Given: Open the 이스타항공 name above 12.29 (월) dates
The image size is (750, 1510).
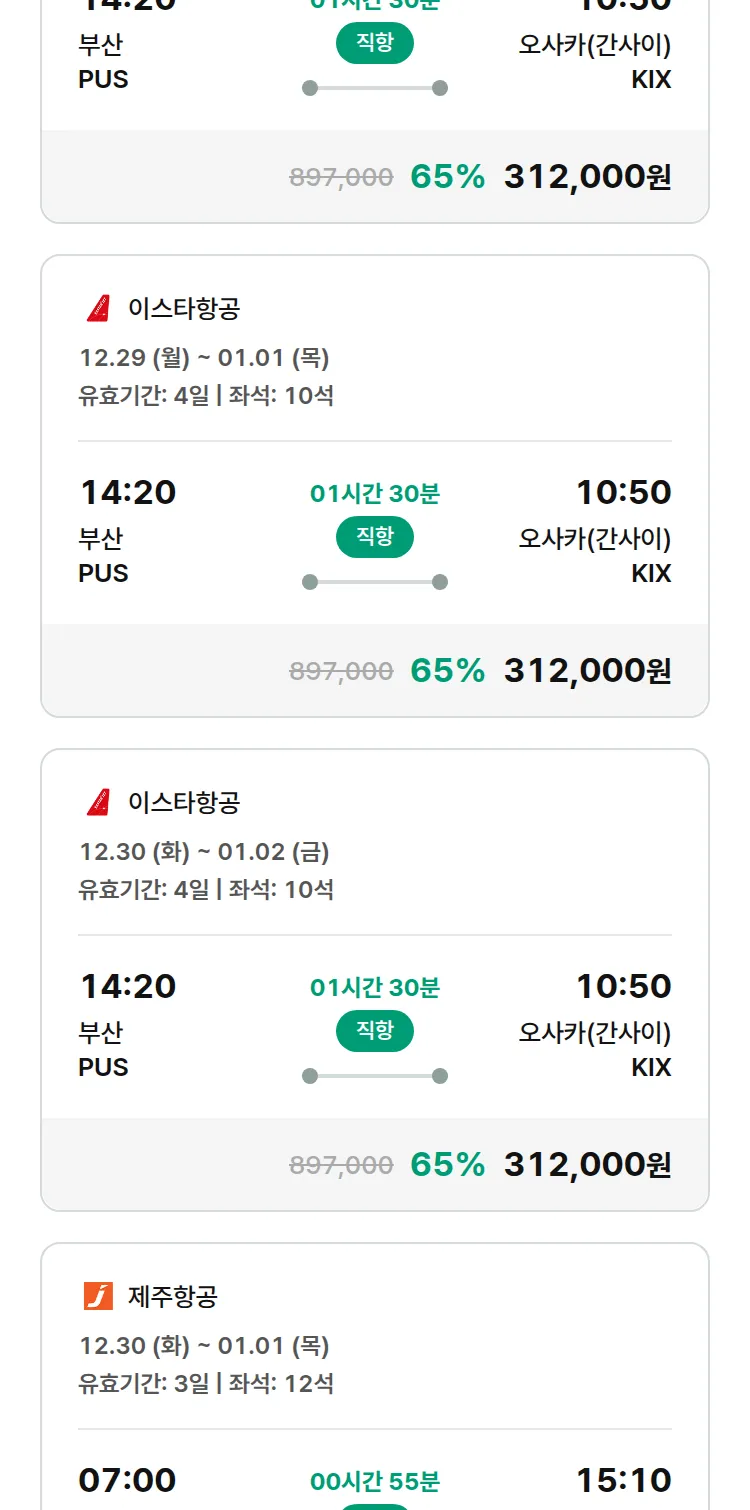Looking at the screenshot, I should [184, 309].
